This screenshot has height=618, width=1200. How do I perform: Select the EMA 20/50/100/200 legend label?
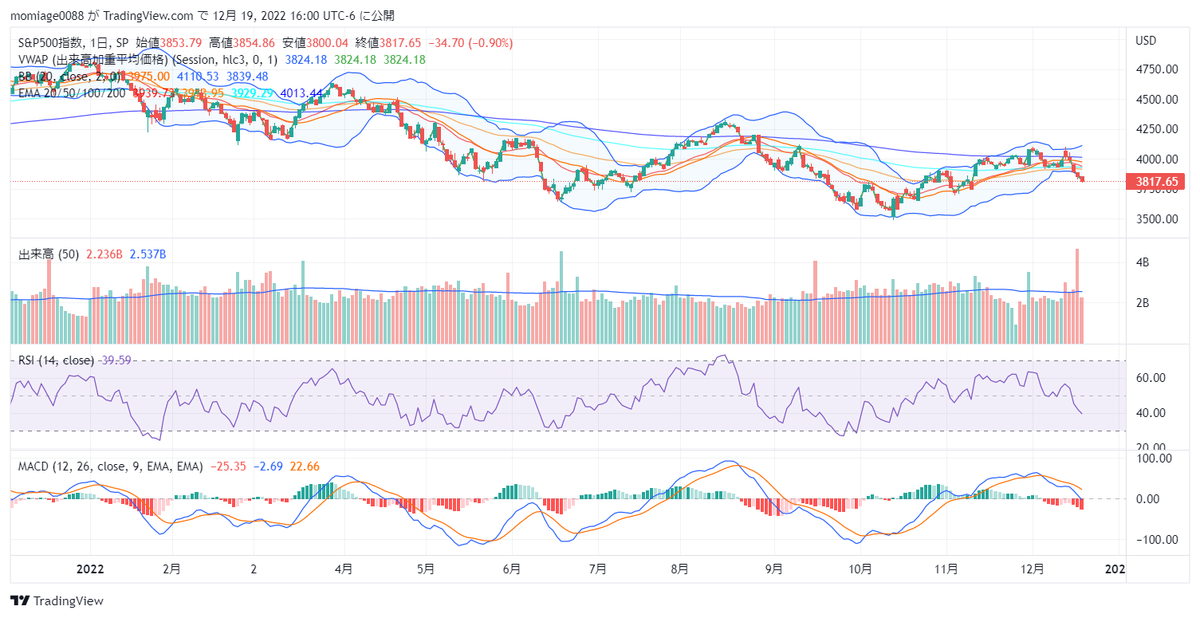pos(73,92)
